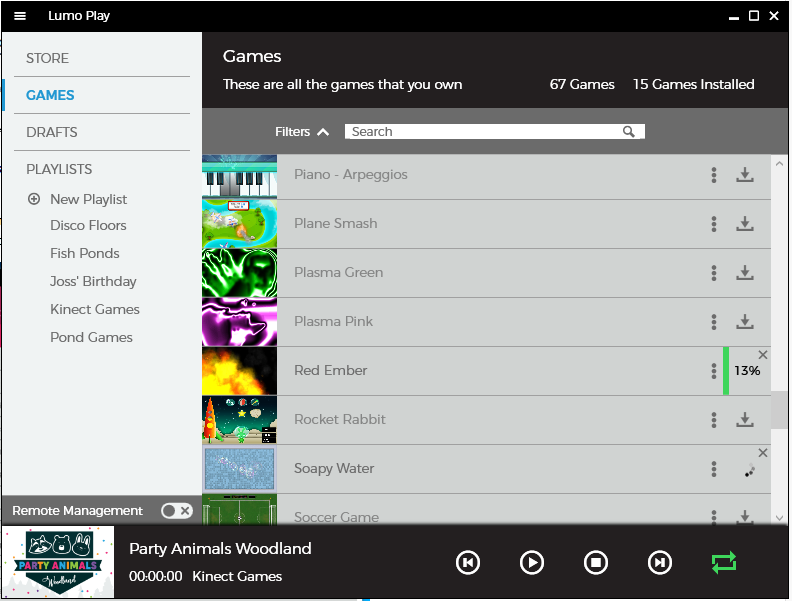792x601 pixels.
Task: Click the Red Ember download progress bar
Action: (x=726, y=371)
